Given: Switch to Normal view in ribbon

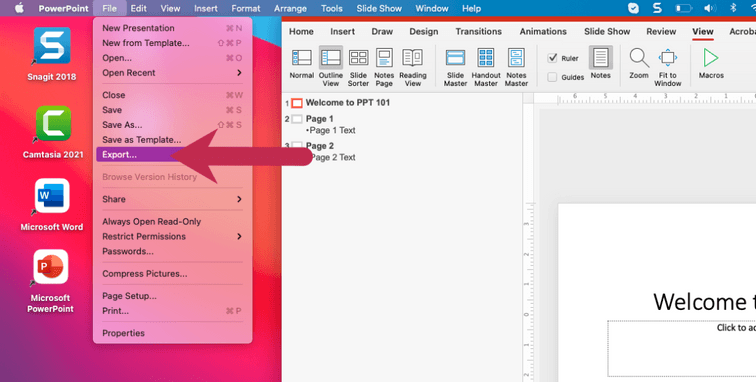Looking at the screenshot, I should [x=302, y=64].
